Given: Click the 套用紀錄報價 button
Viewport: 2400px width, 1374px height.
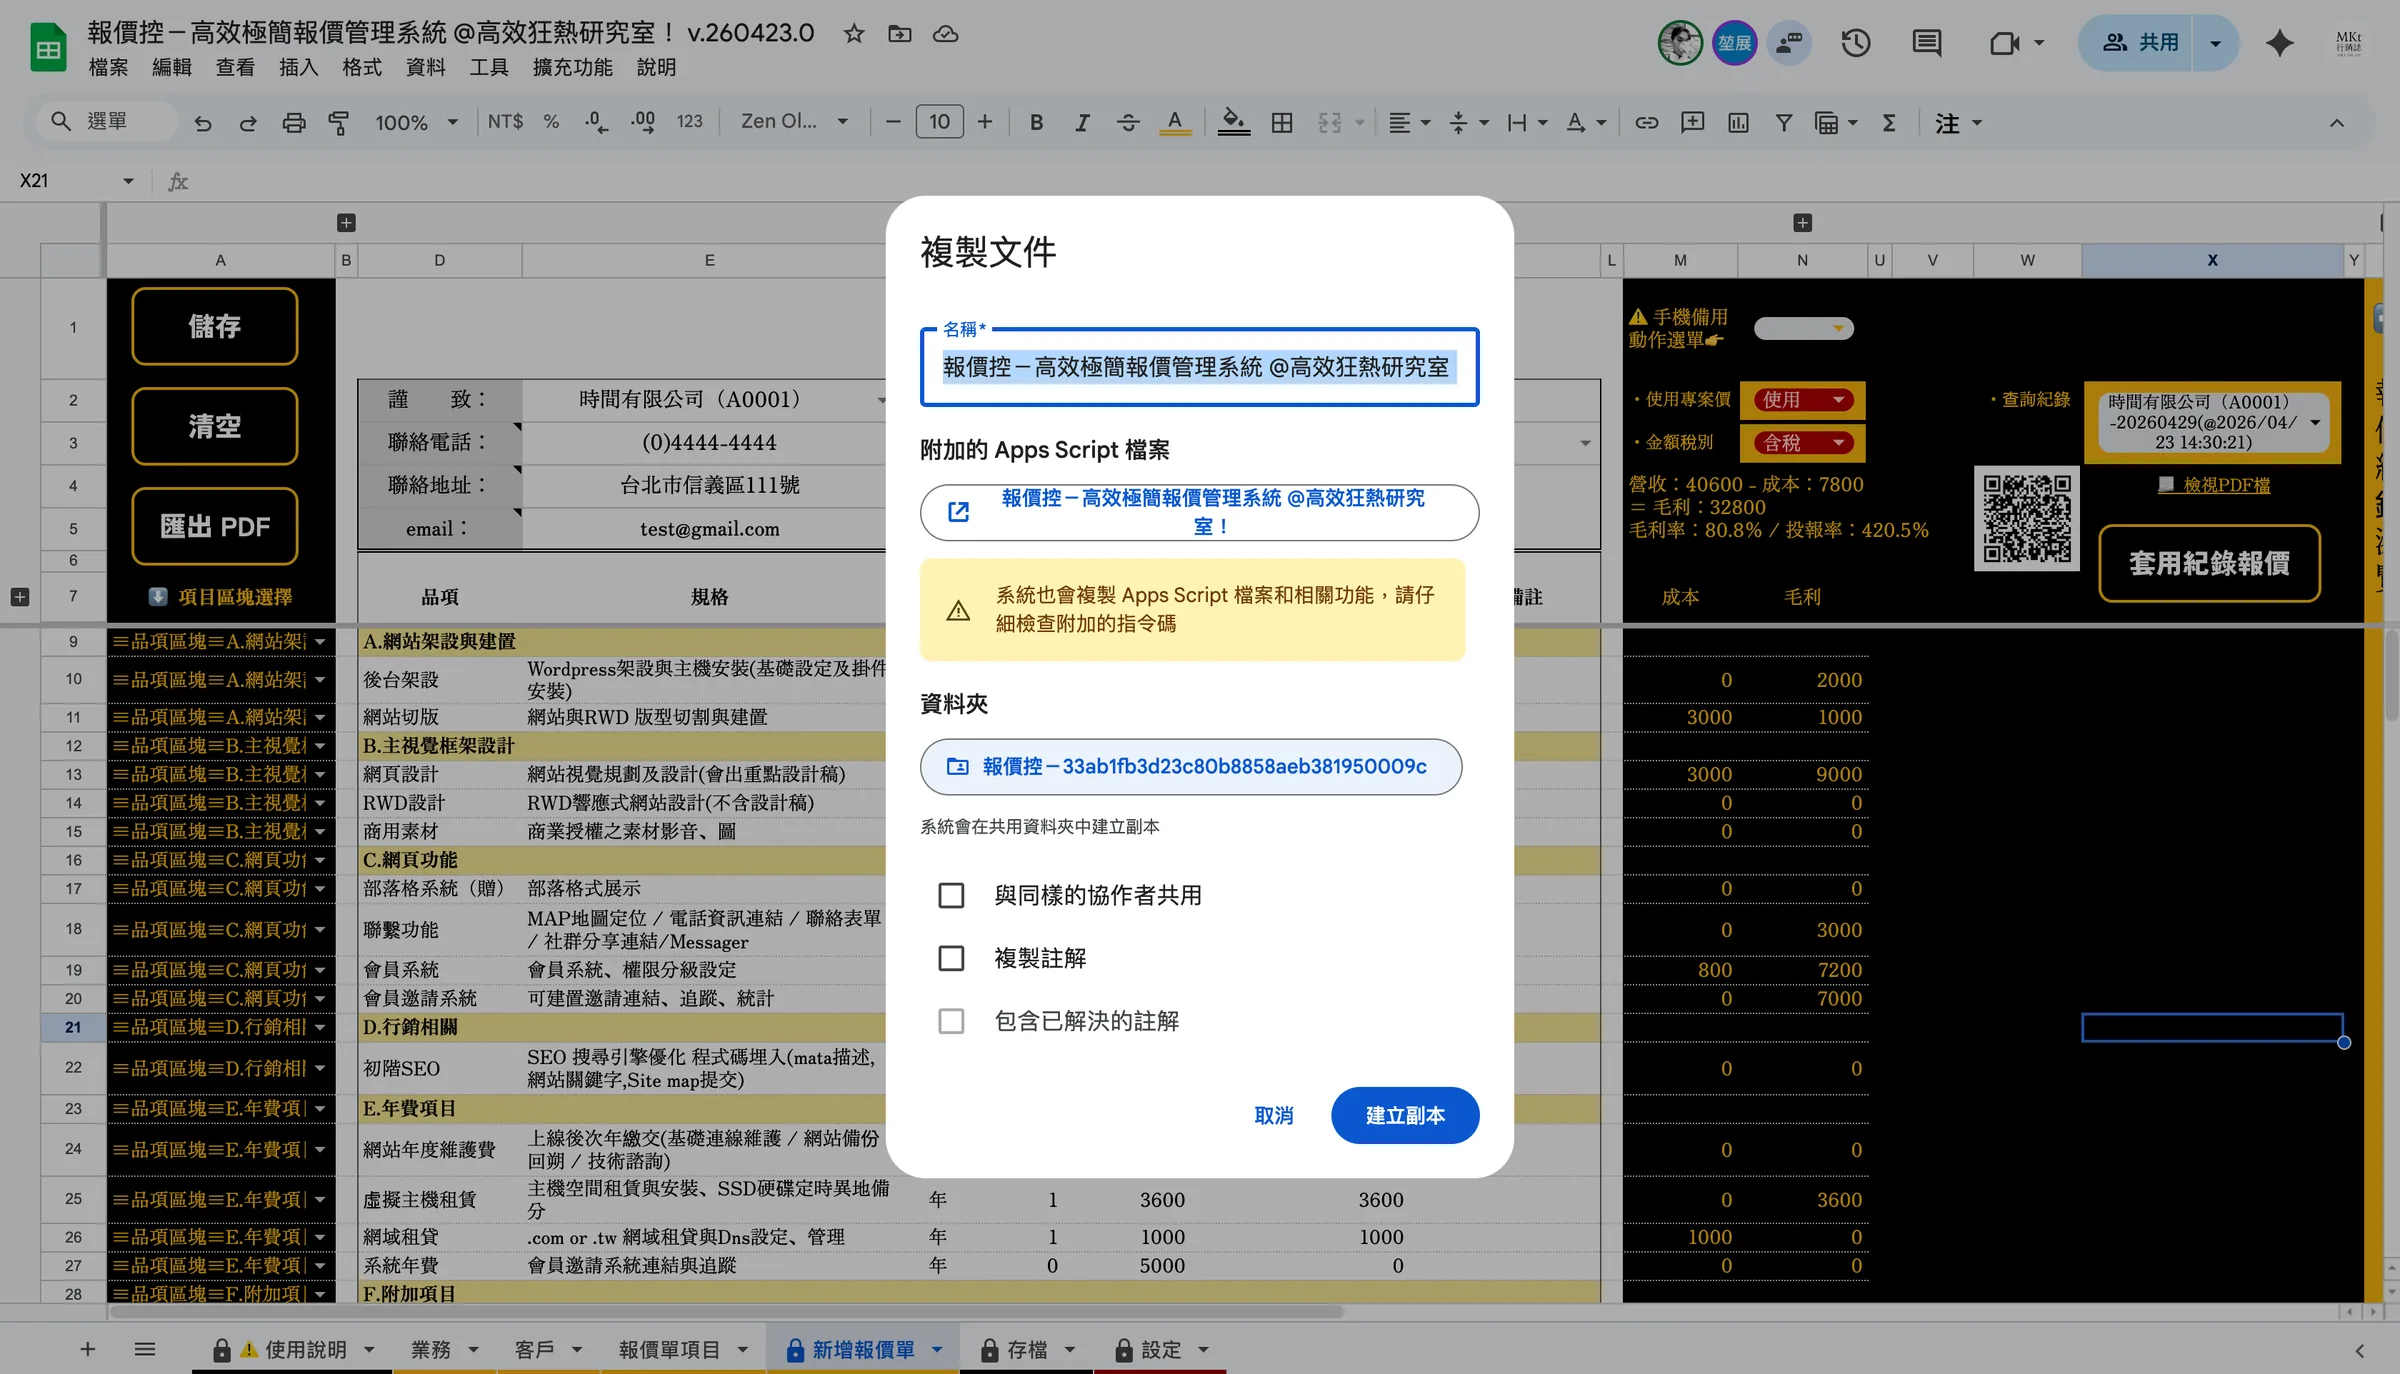Looking at the screenshot, I should [x=2209, y=563].
